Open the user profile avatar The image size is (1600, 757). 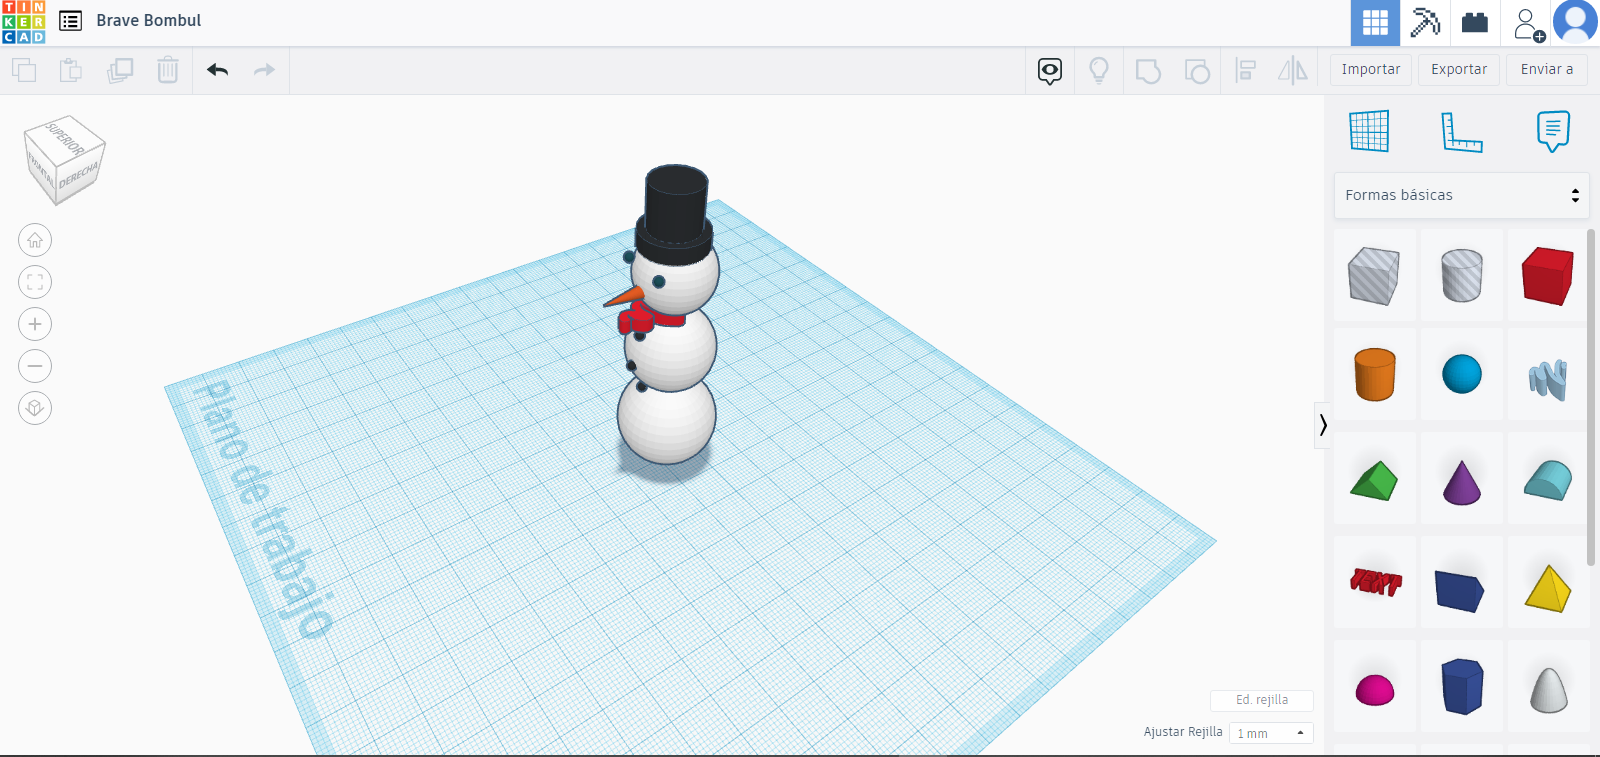click(1575, 22)
